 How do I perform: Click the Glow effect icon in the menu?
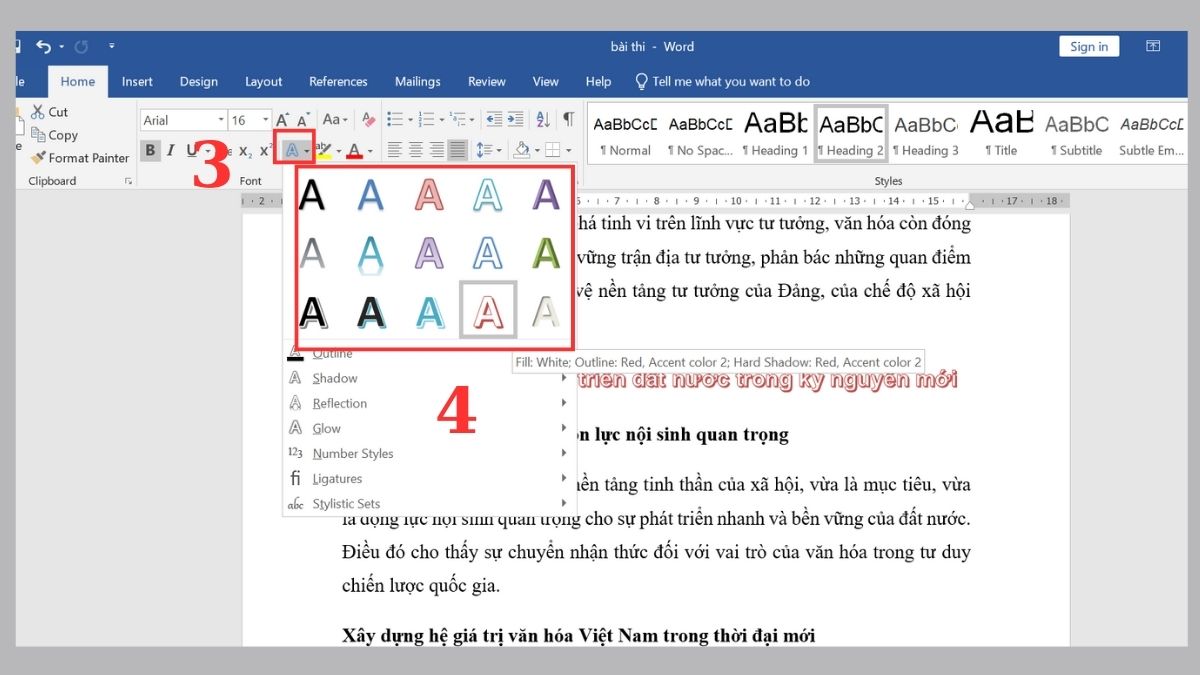tap(295, 428)
